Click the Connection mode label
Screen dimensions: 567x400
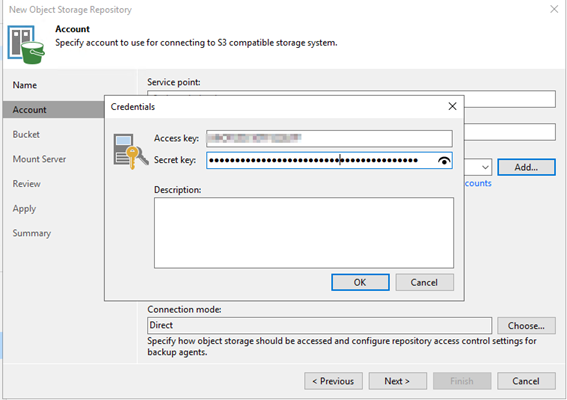point(184,309)
